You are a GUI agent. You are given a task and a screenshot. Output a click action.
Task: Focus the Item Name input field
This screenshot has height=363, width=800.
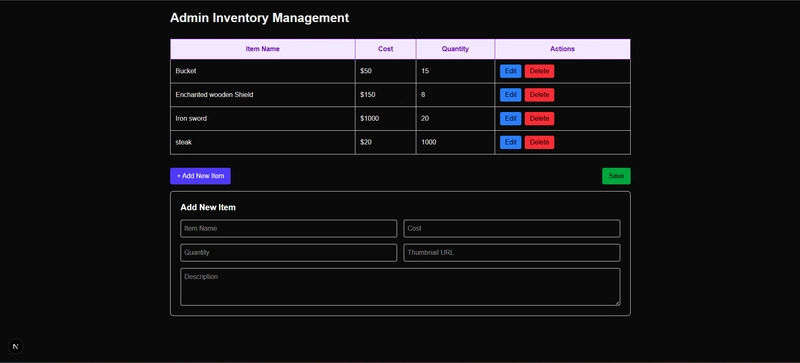click(288, 228)
